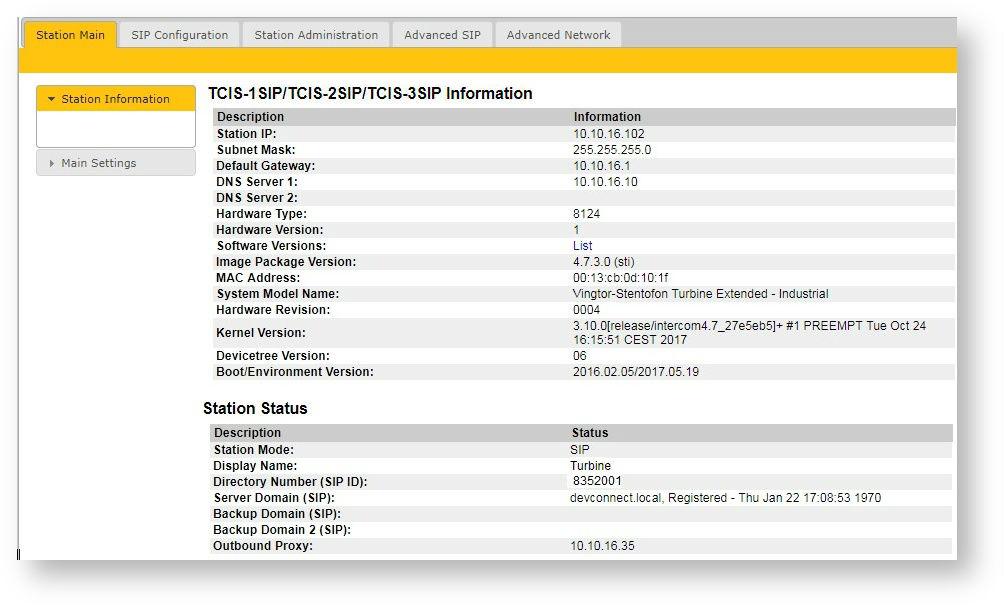Click the Station Status heading

255,409
